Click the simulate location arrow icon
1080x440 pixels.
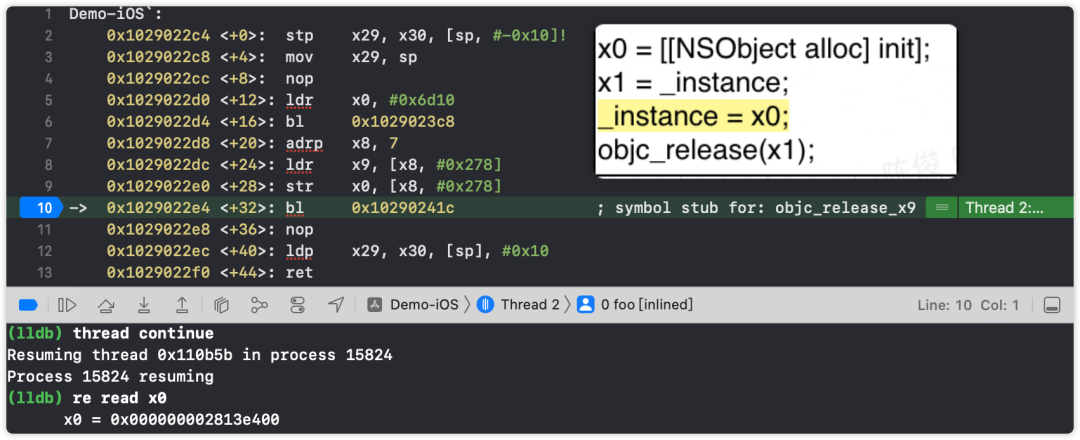[x=335, y=305]
